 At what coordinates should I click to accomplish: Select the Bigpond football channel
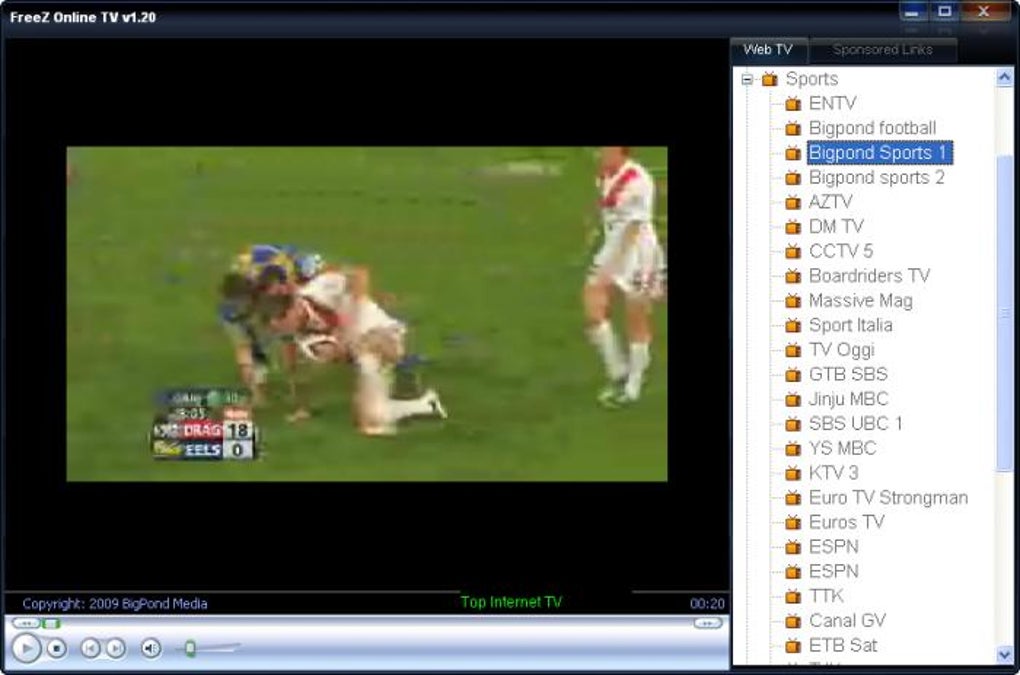[x=872, y=128]
